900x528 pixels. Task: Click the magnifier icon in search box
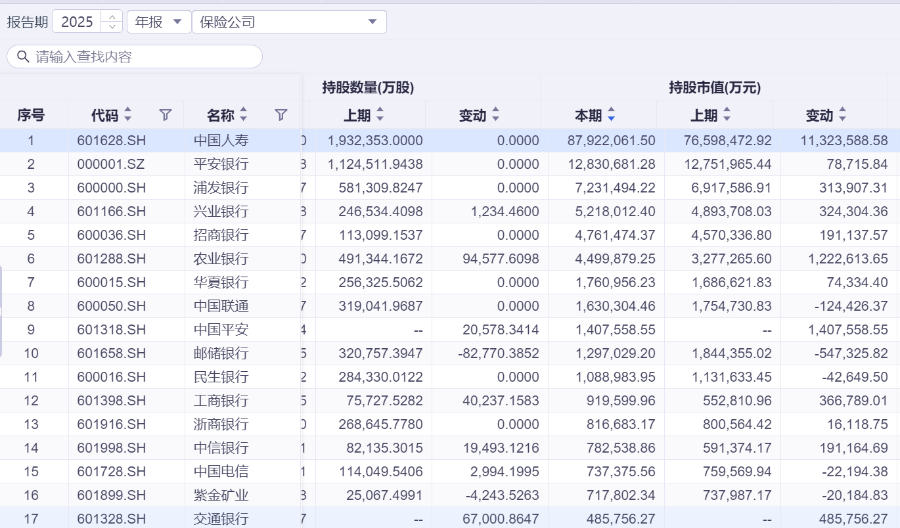coord(22,57)
